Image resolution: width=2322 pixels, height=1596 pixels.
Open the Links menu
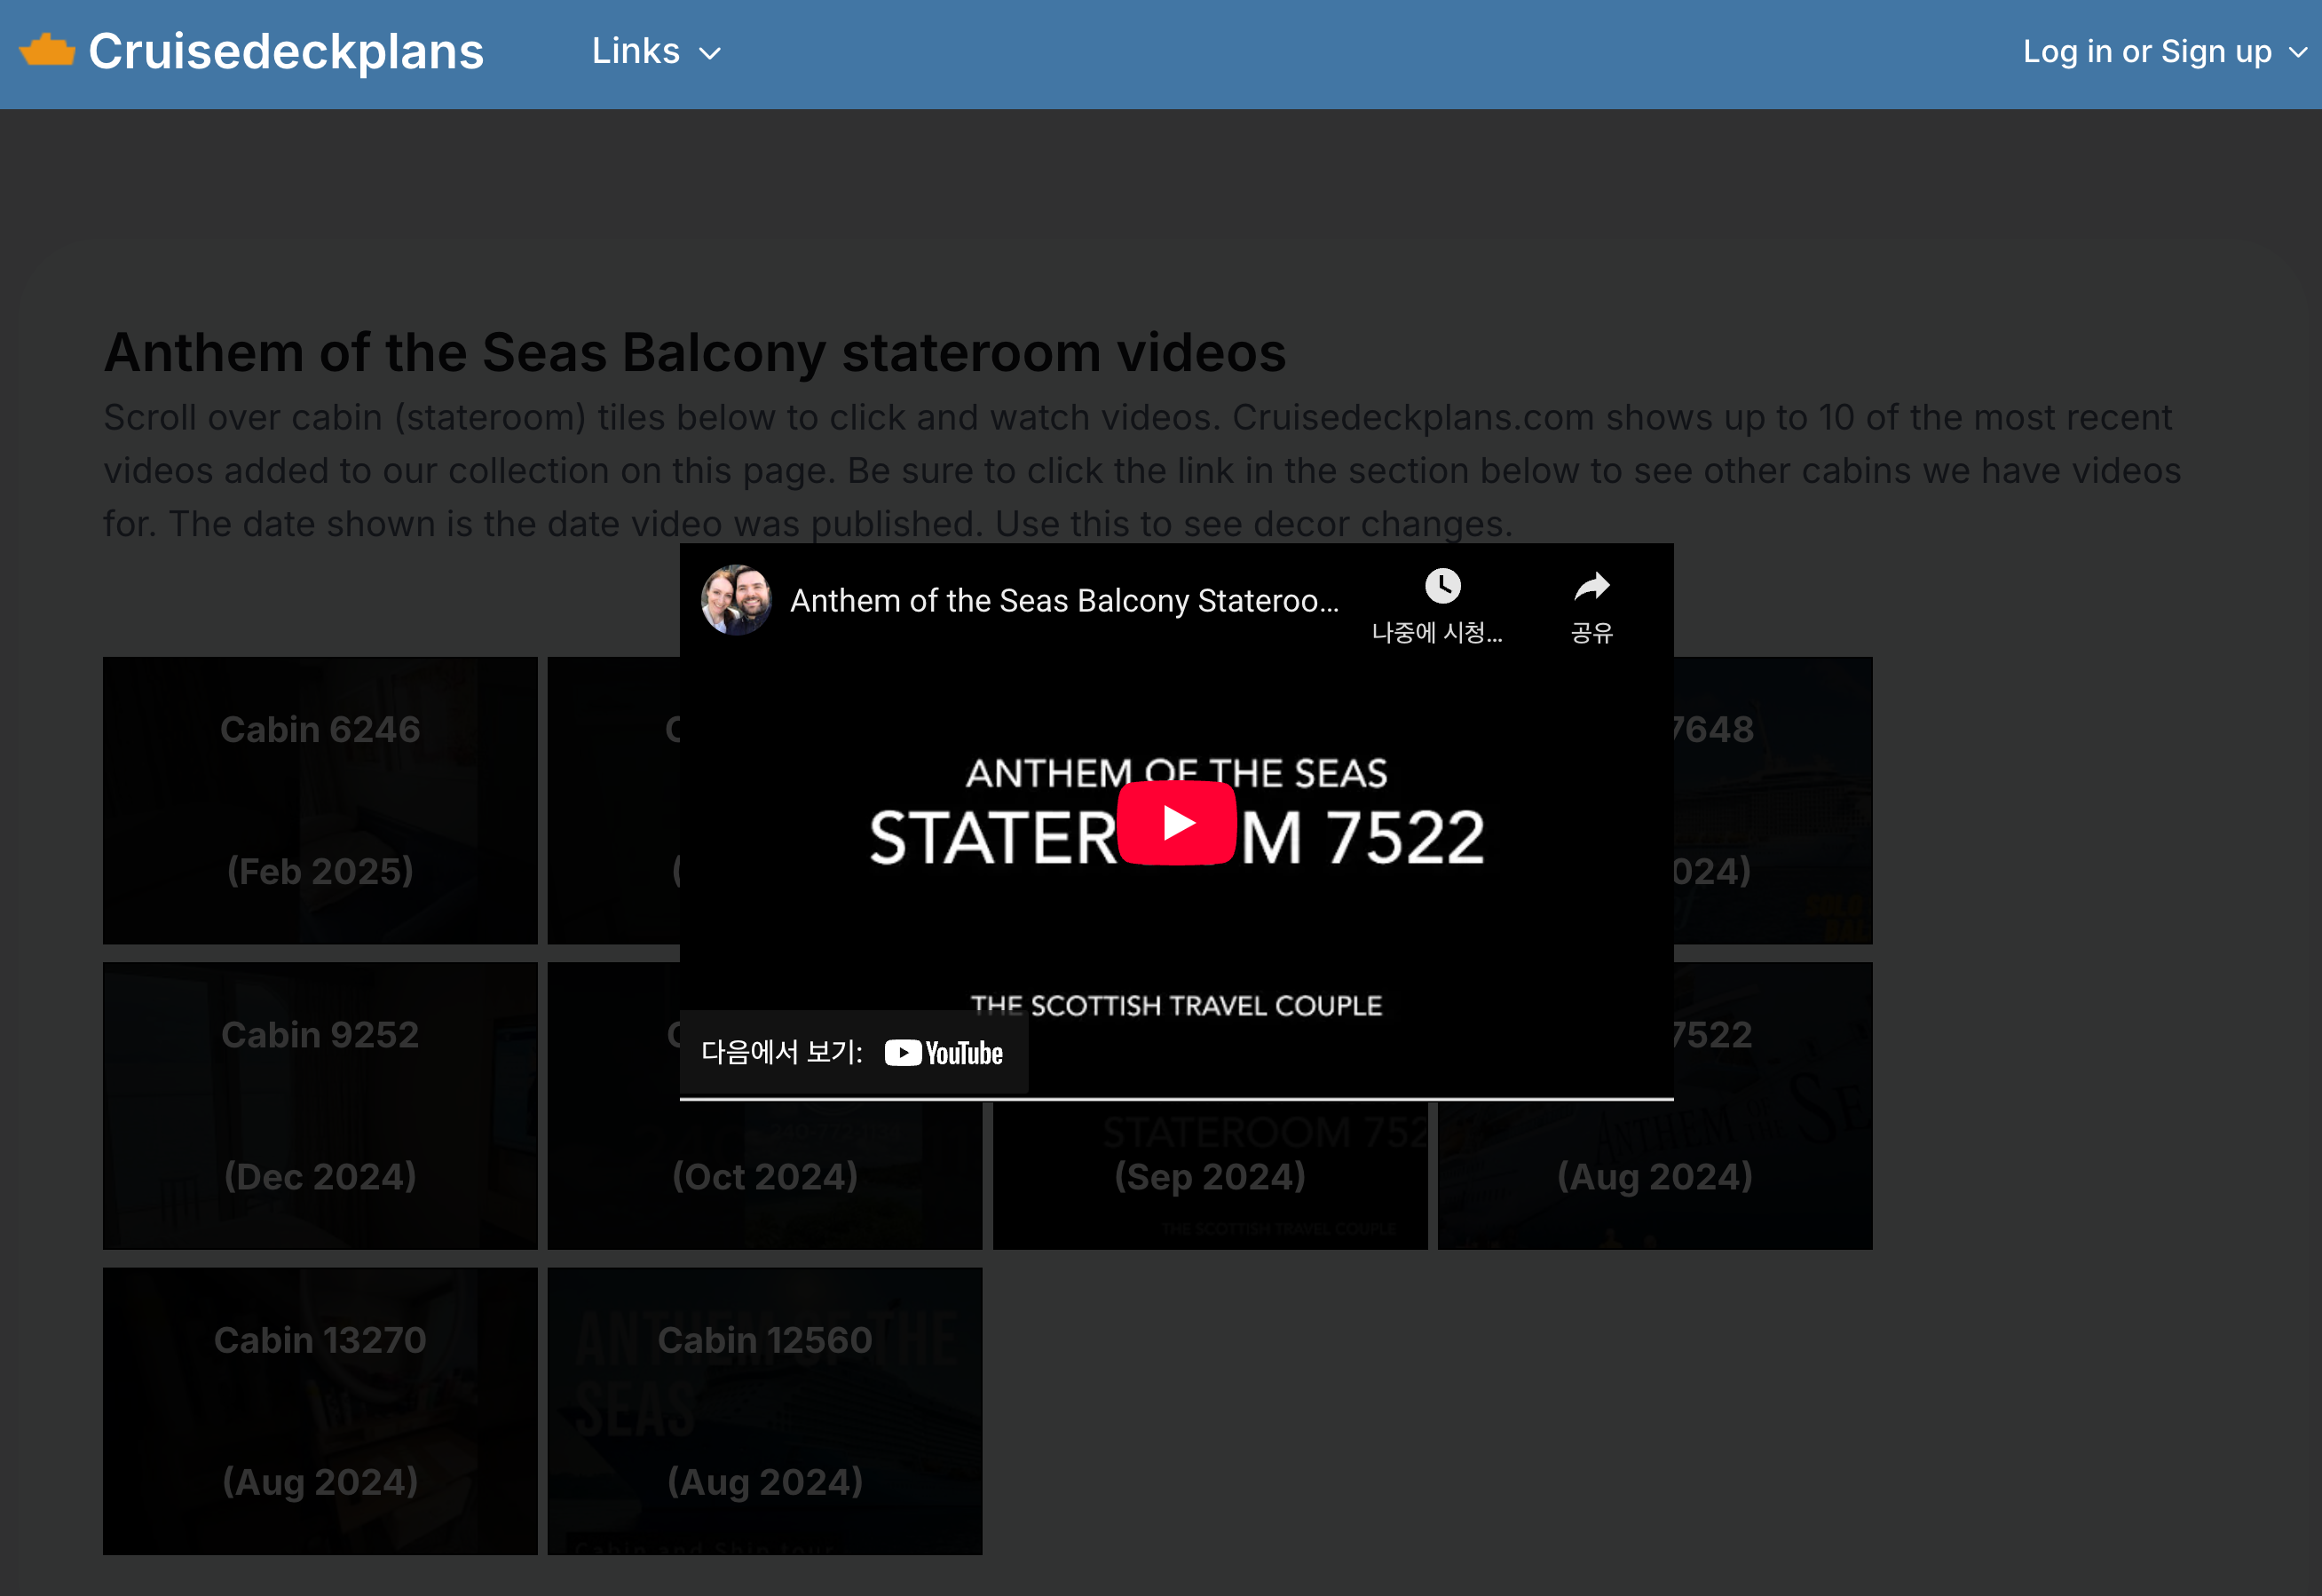636,51
